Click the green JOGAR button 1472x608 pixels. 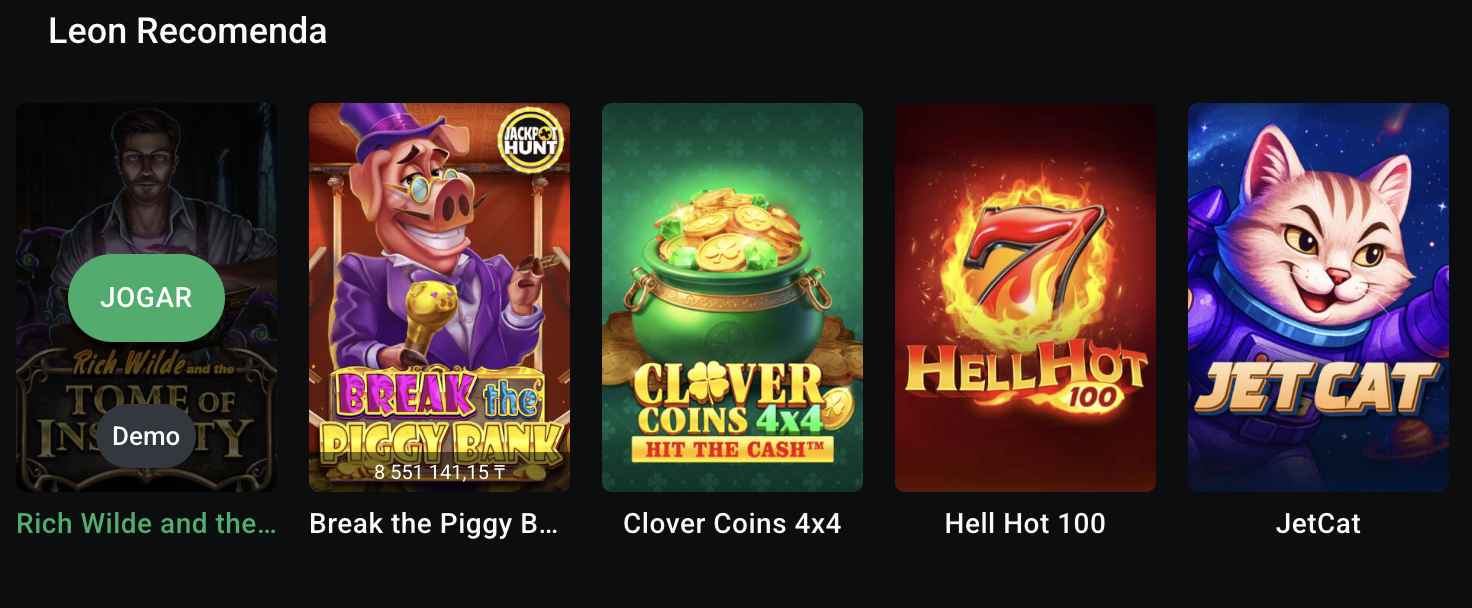146,298
